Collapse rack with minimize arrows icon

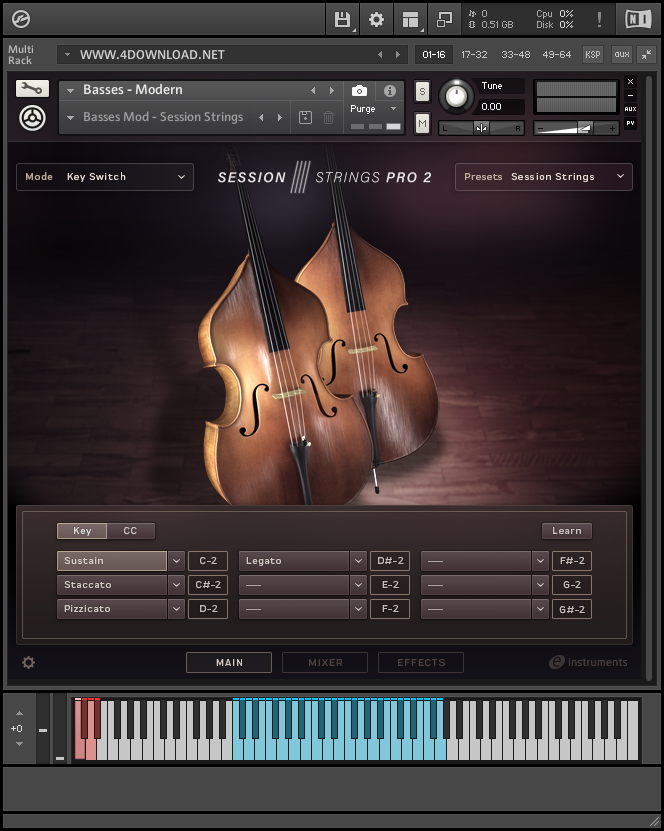(x=647, y=54)
